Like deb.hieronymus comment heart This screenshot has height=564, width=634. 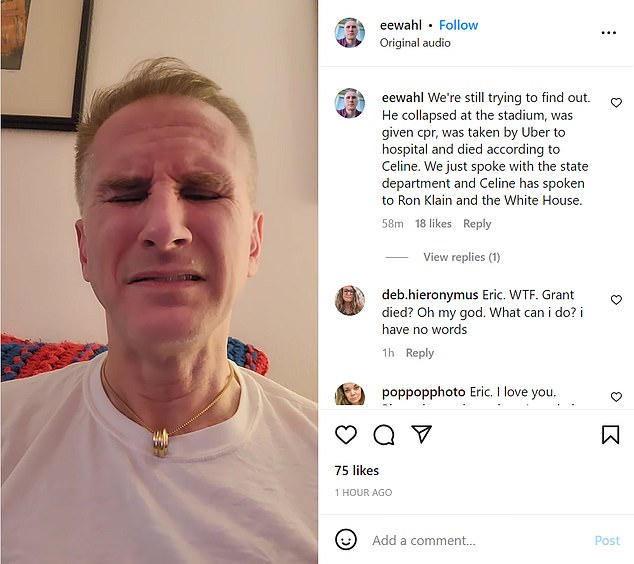[x=616, y=300]
